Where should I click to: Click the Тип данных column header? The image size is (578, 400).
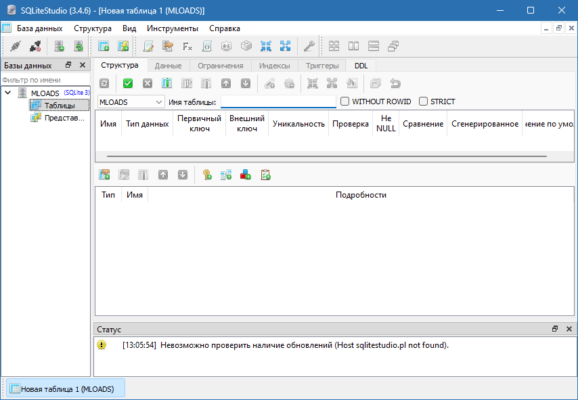(147, 124)
